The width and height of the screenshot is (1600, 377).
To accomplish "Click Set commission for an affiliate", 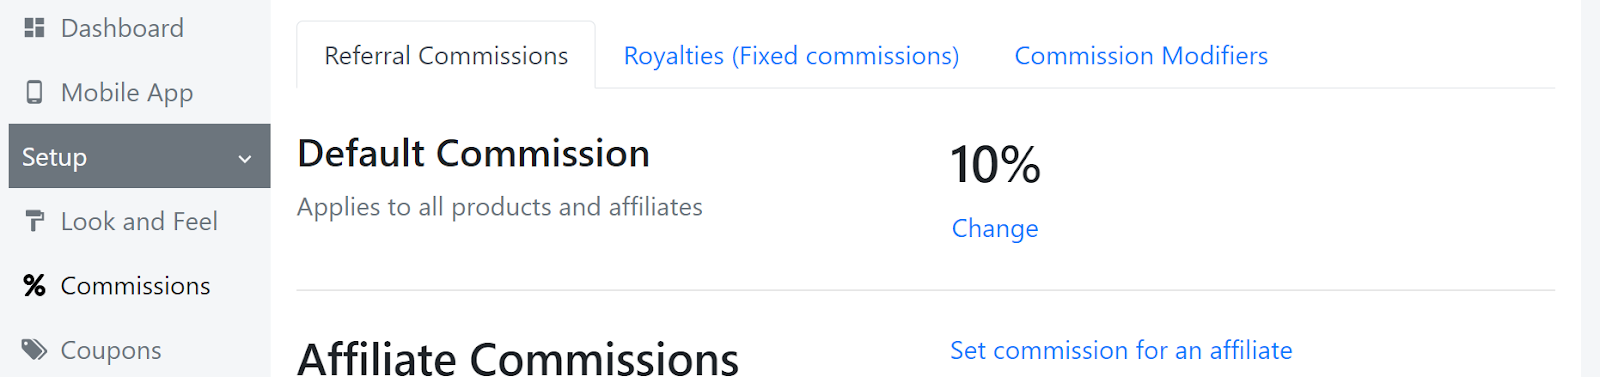I will point(1121,350).
